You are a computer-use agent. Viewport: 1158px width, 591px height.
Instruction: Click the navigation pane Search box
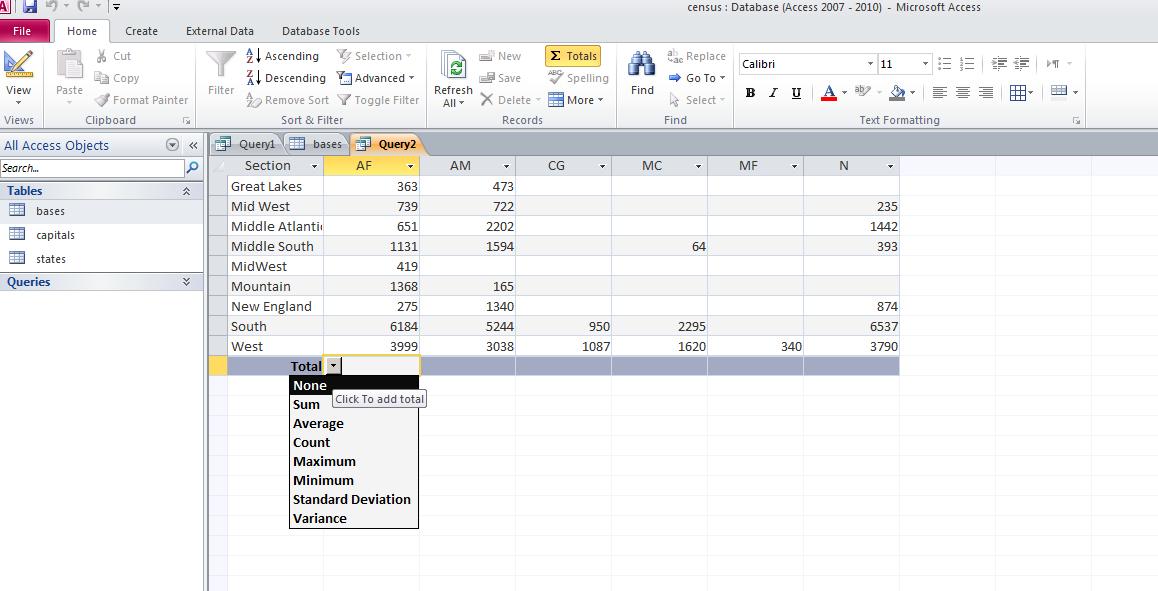92,168
